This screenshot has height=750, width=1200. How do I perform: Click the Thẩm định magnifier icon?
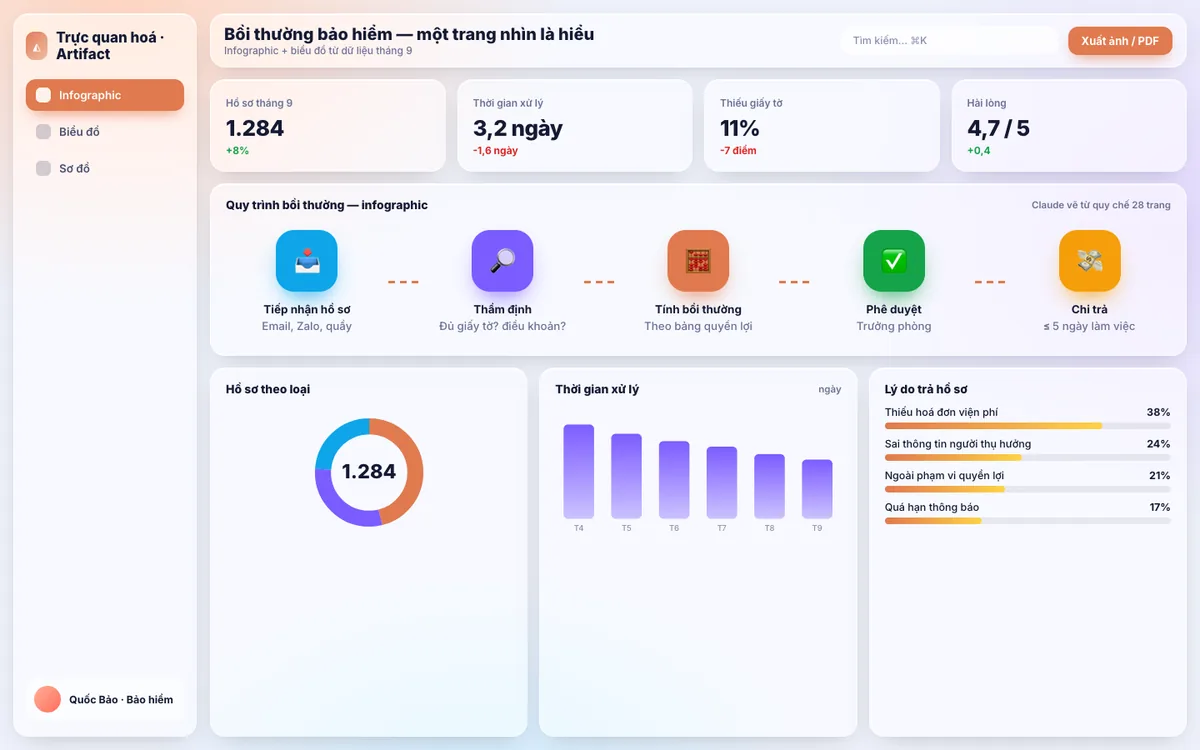(502, 261)
